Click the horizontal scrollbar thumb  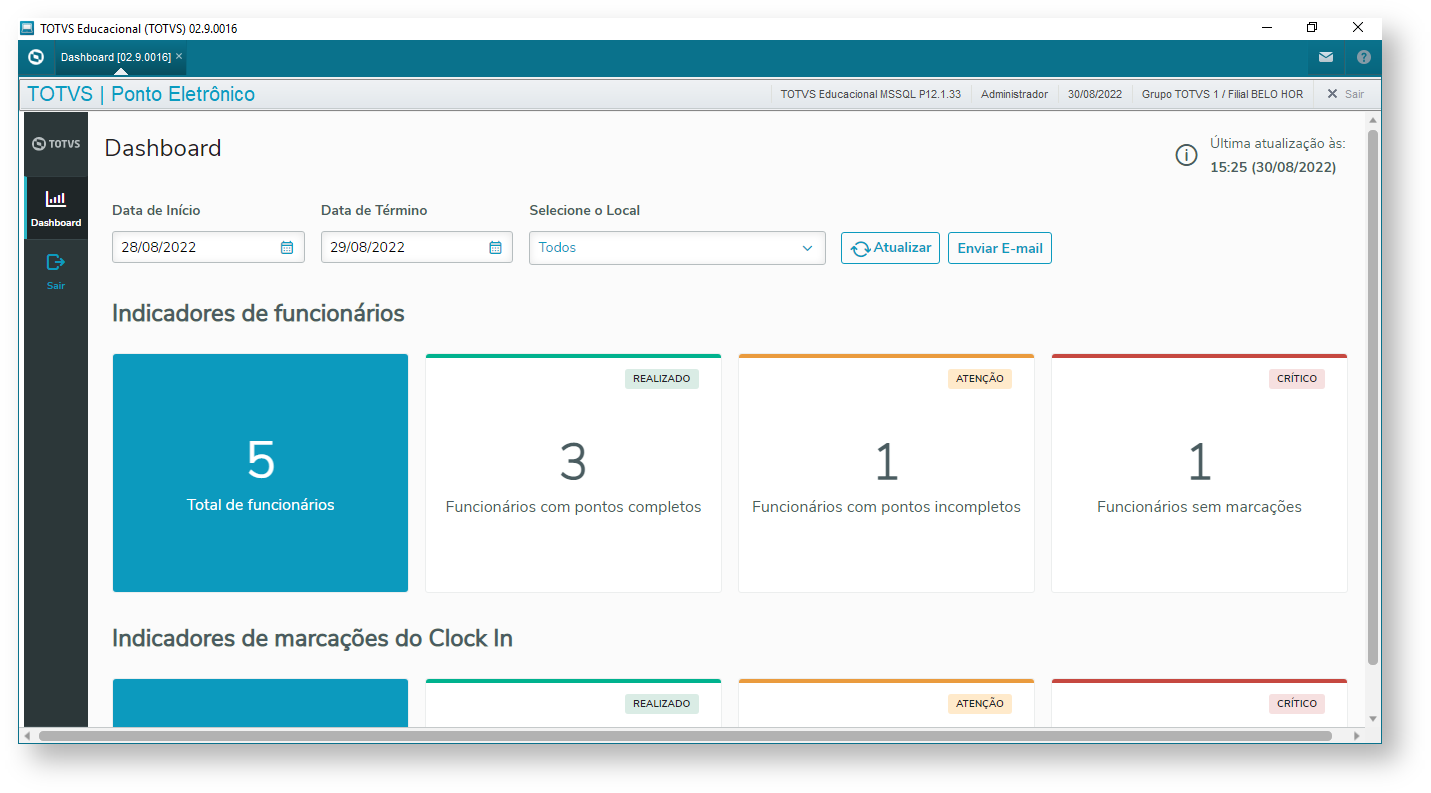[685, 735]
